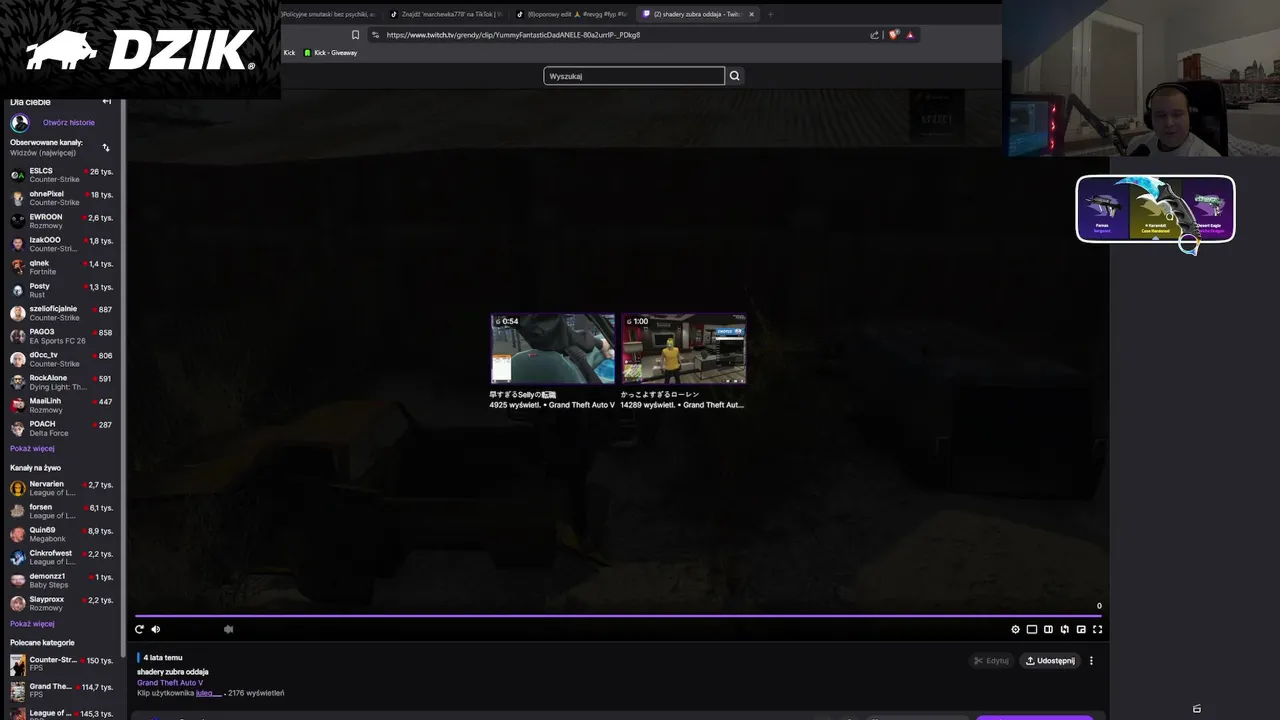Select the RockAlone channel row
Image resolution: width=1280 pixels, height=720 pixels.
[x=62, y=382]
